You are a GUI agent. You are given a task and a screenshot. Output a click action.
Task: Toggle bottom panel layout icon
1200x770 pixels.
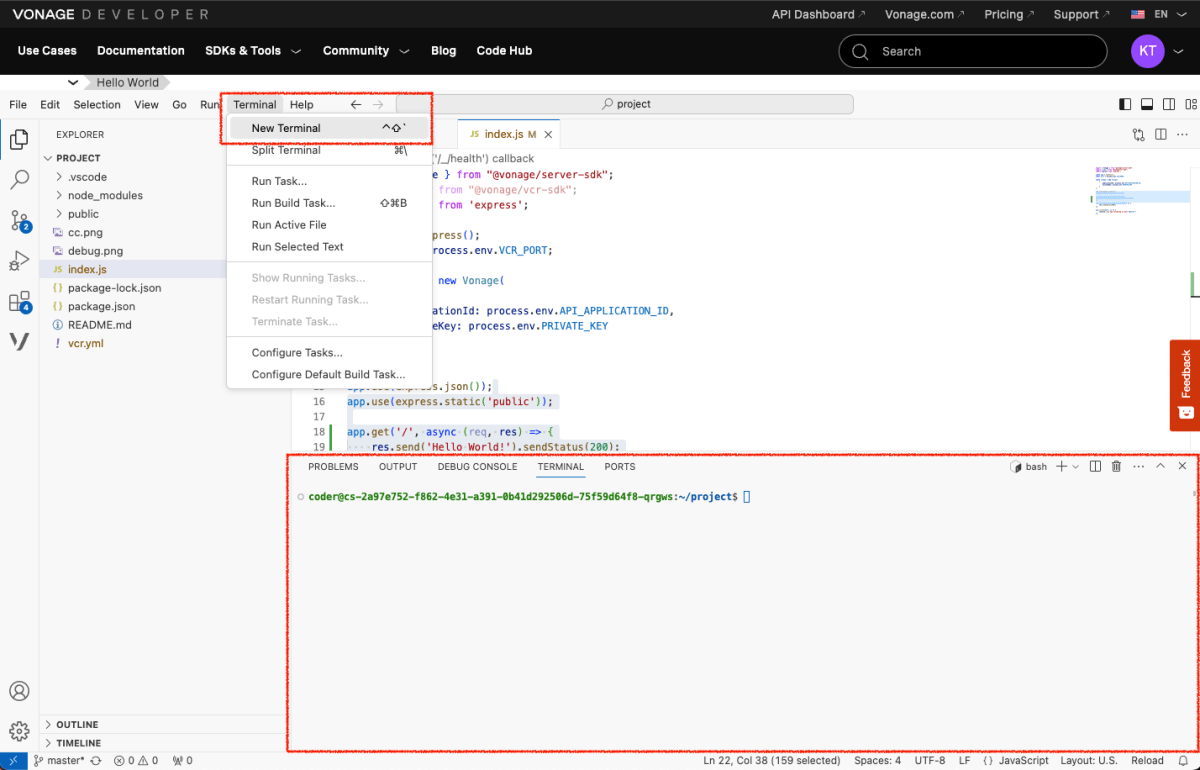point(1147,104)
